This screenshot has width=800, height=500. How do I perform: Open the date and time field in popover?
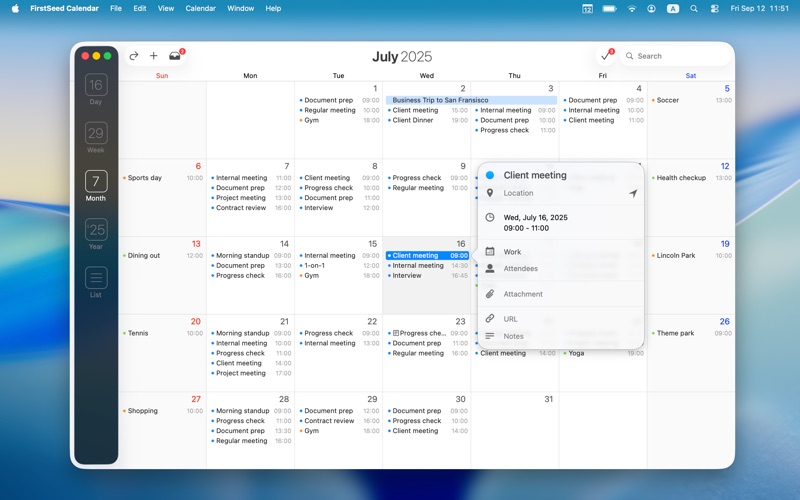(535, 222)
